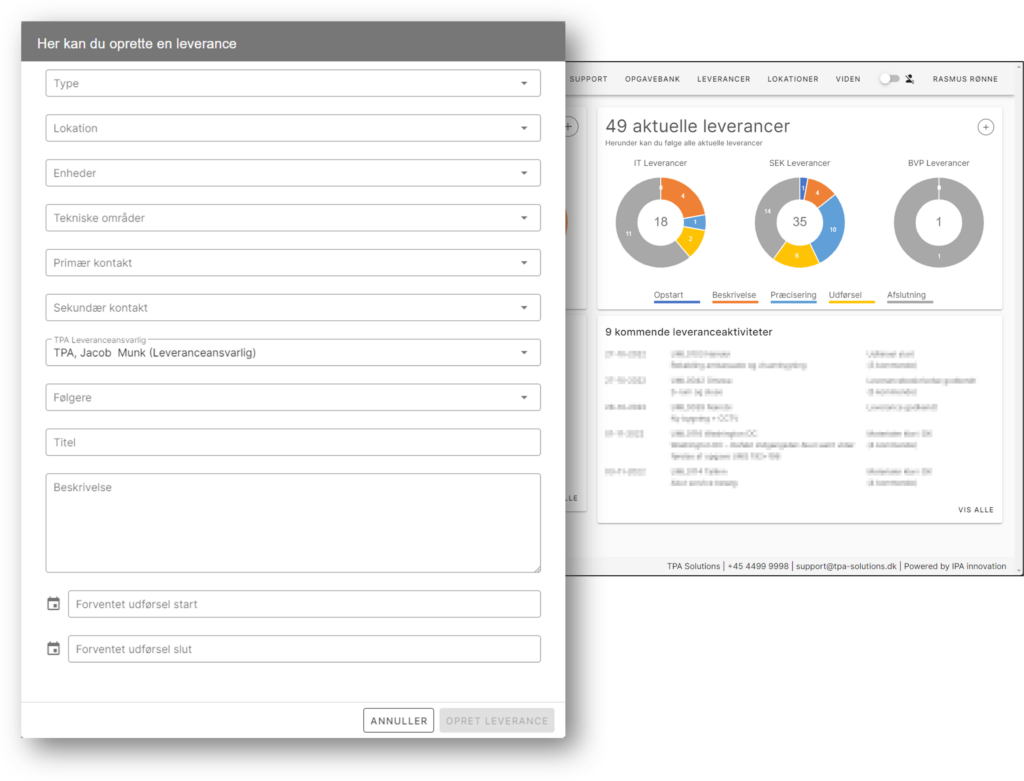The height and width of the screenshot is (781, 1024).
Task: Open the Lokationer menu
Action: pos(793,79)
